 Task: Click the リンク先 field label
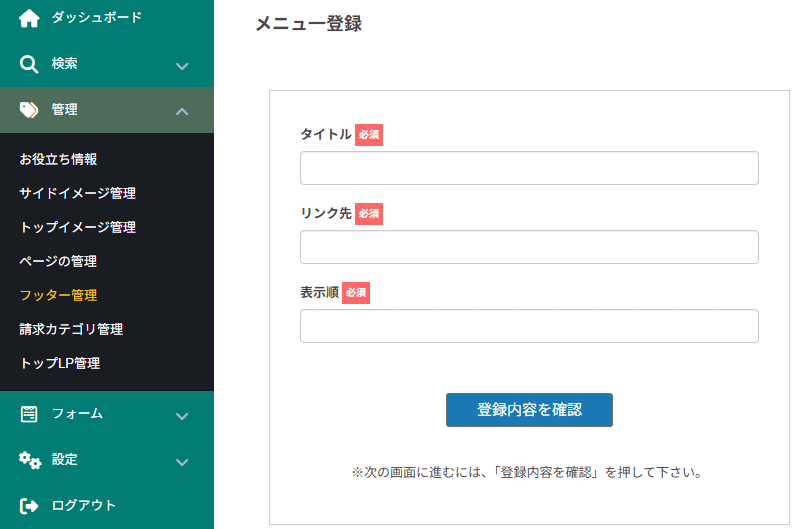[326, 213]
